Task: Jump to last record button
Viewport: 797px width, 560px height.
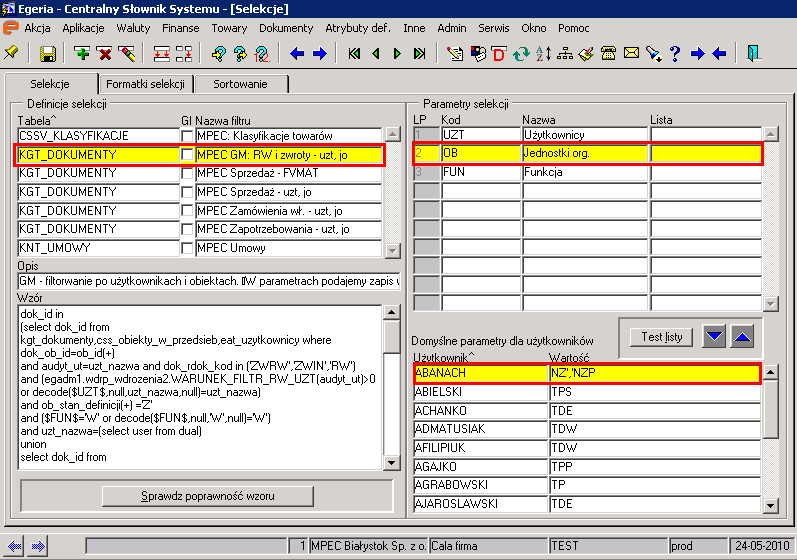Action: 419,53
